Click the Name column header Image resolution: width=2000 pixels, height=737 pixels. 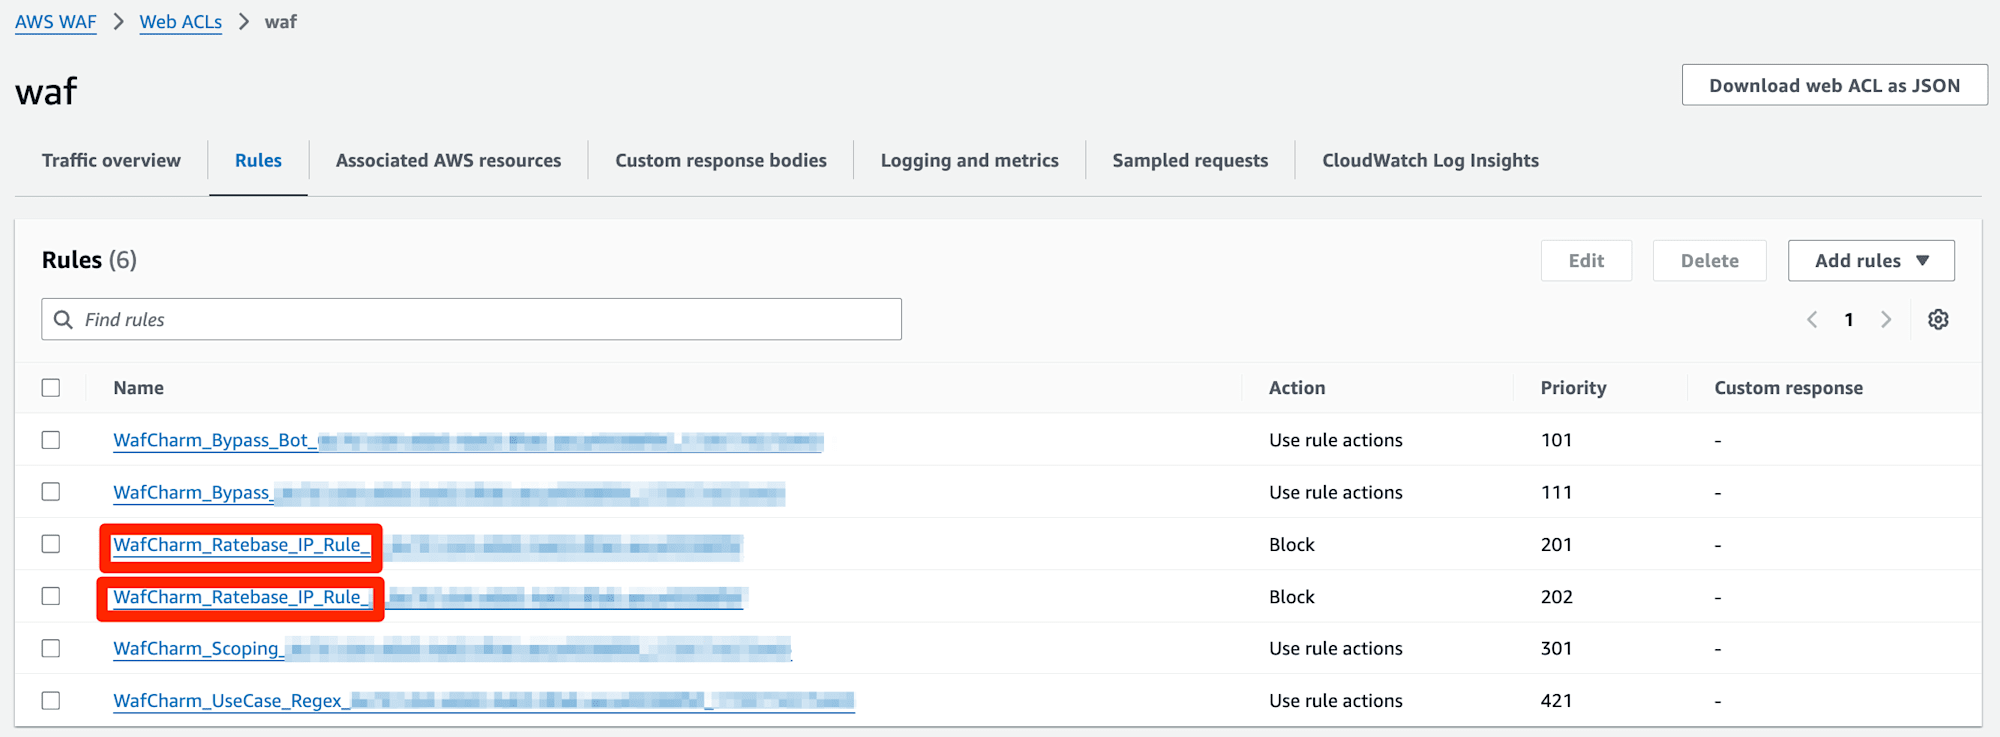pyautogui.click(x=138, y=388)
